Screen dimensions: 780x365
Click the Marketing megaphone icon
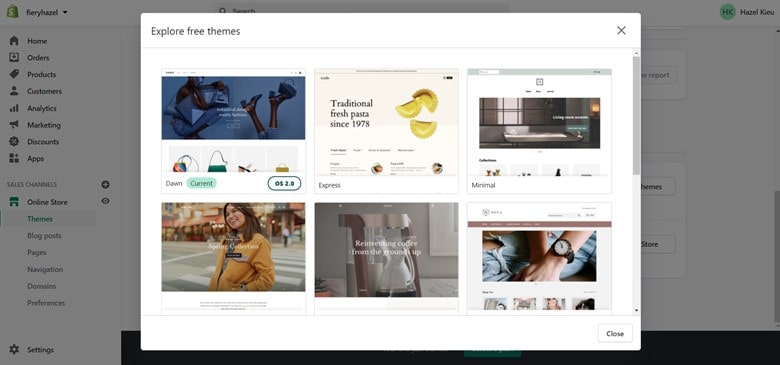[14, 125]
